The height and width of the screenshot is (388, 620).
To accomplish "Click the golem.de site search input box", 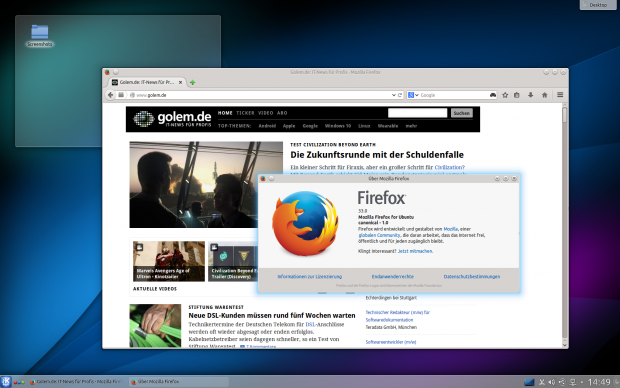I will point(418,113).
